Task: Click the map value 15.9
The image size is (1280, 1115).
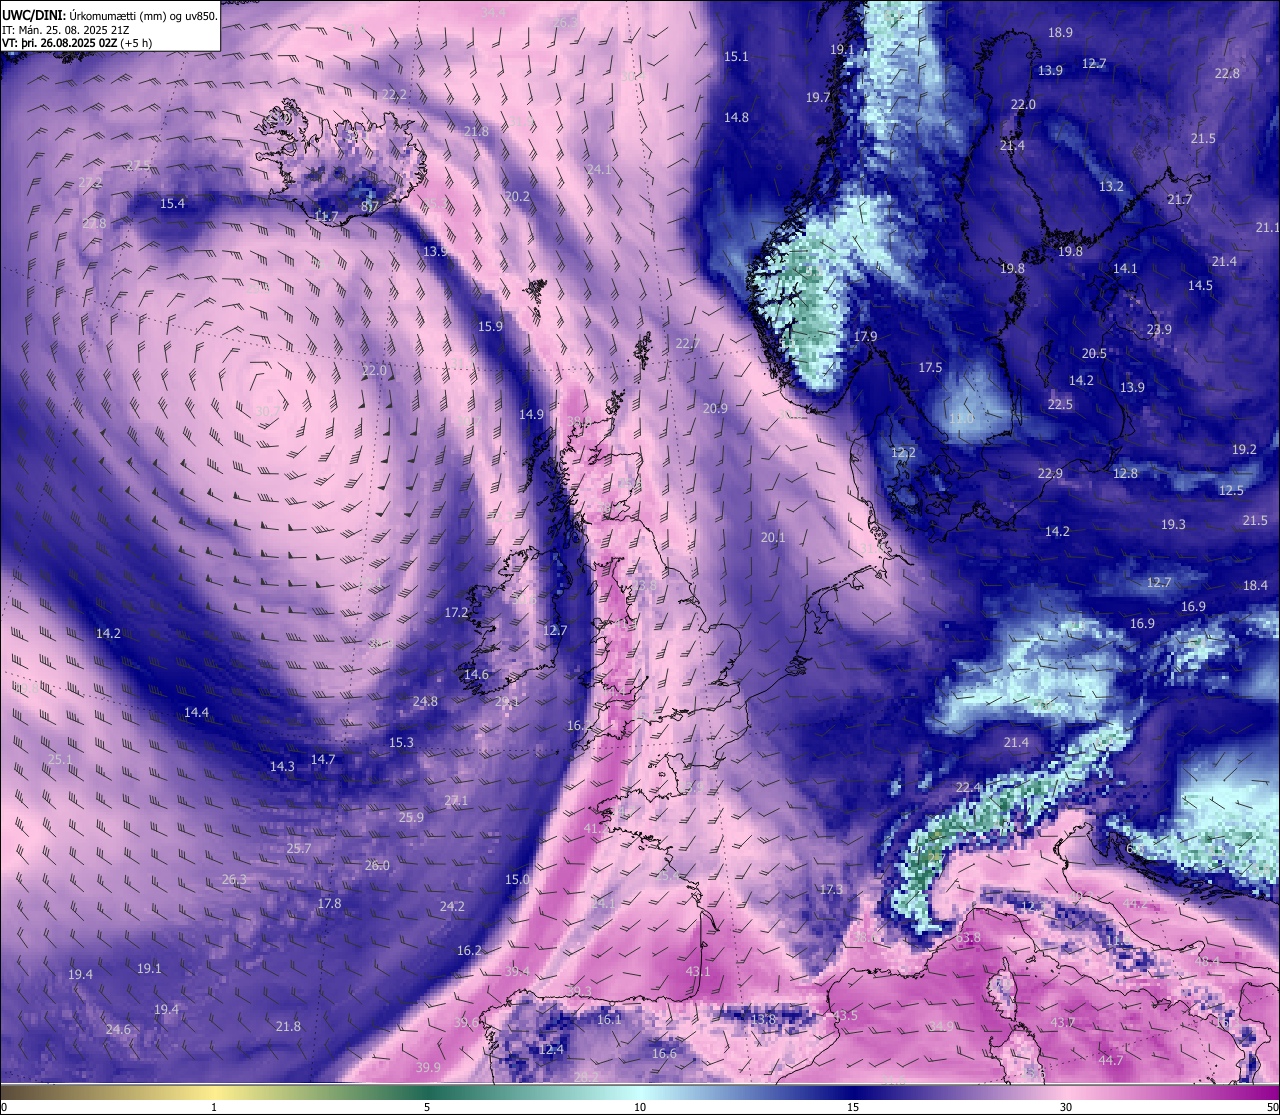Action: point(490,327)
